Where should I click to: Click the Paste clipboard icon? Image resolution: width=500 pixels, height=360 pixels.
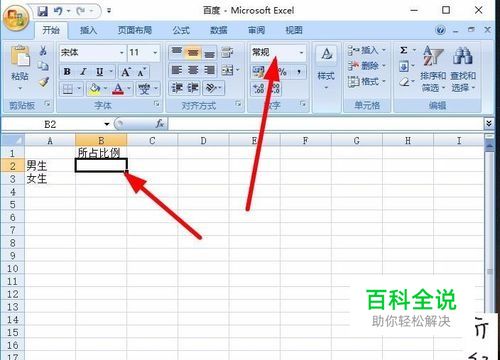[x=20, y=55]
